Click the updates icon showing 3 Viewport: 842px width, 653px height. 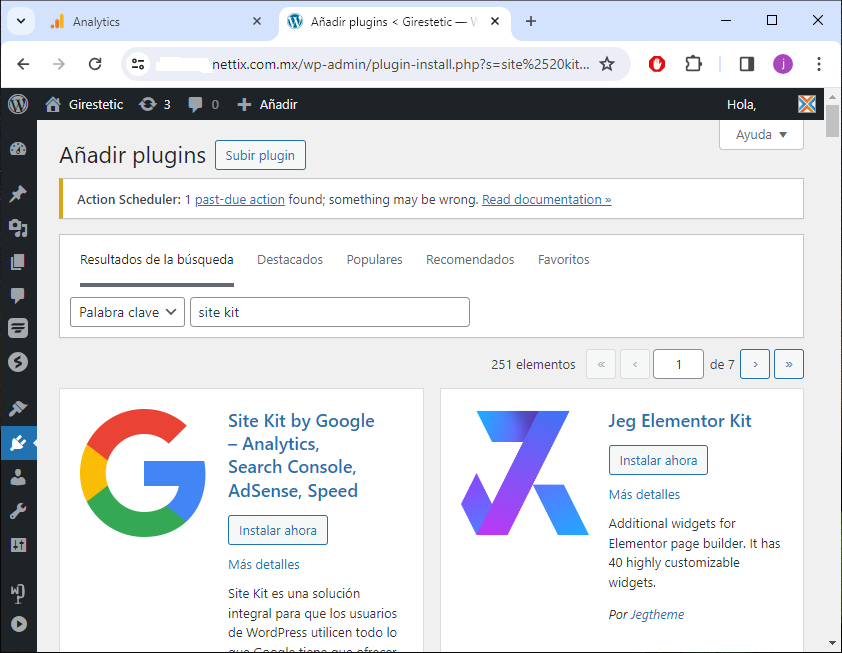click(155, 104)
